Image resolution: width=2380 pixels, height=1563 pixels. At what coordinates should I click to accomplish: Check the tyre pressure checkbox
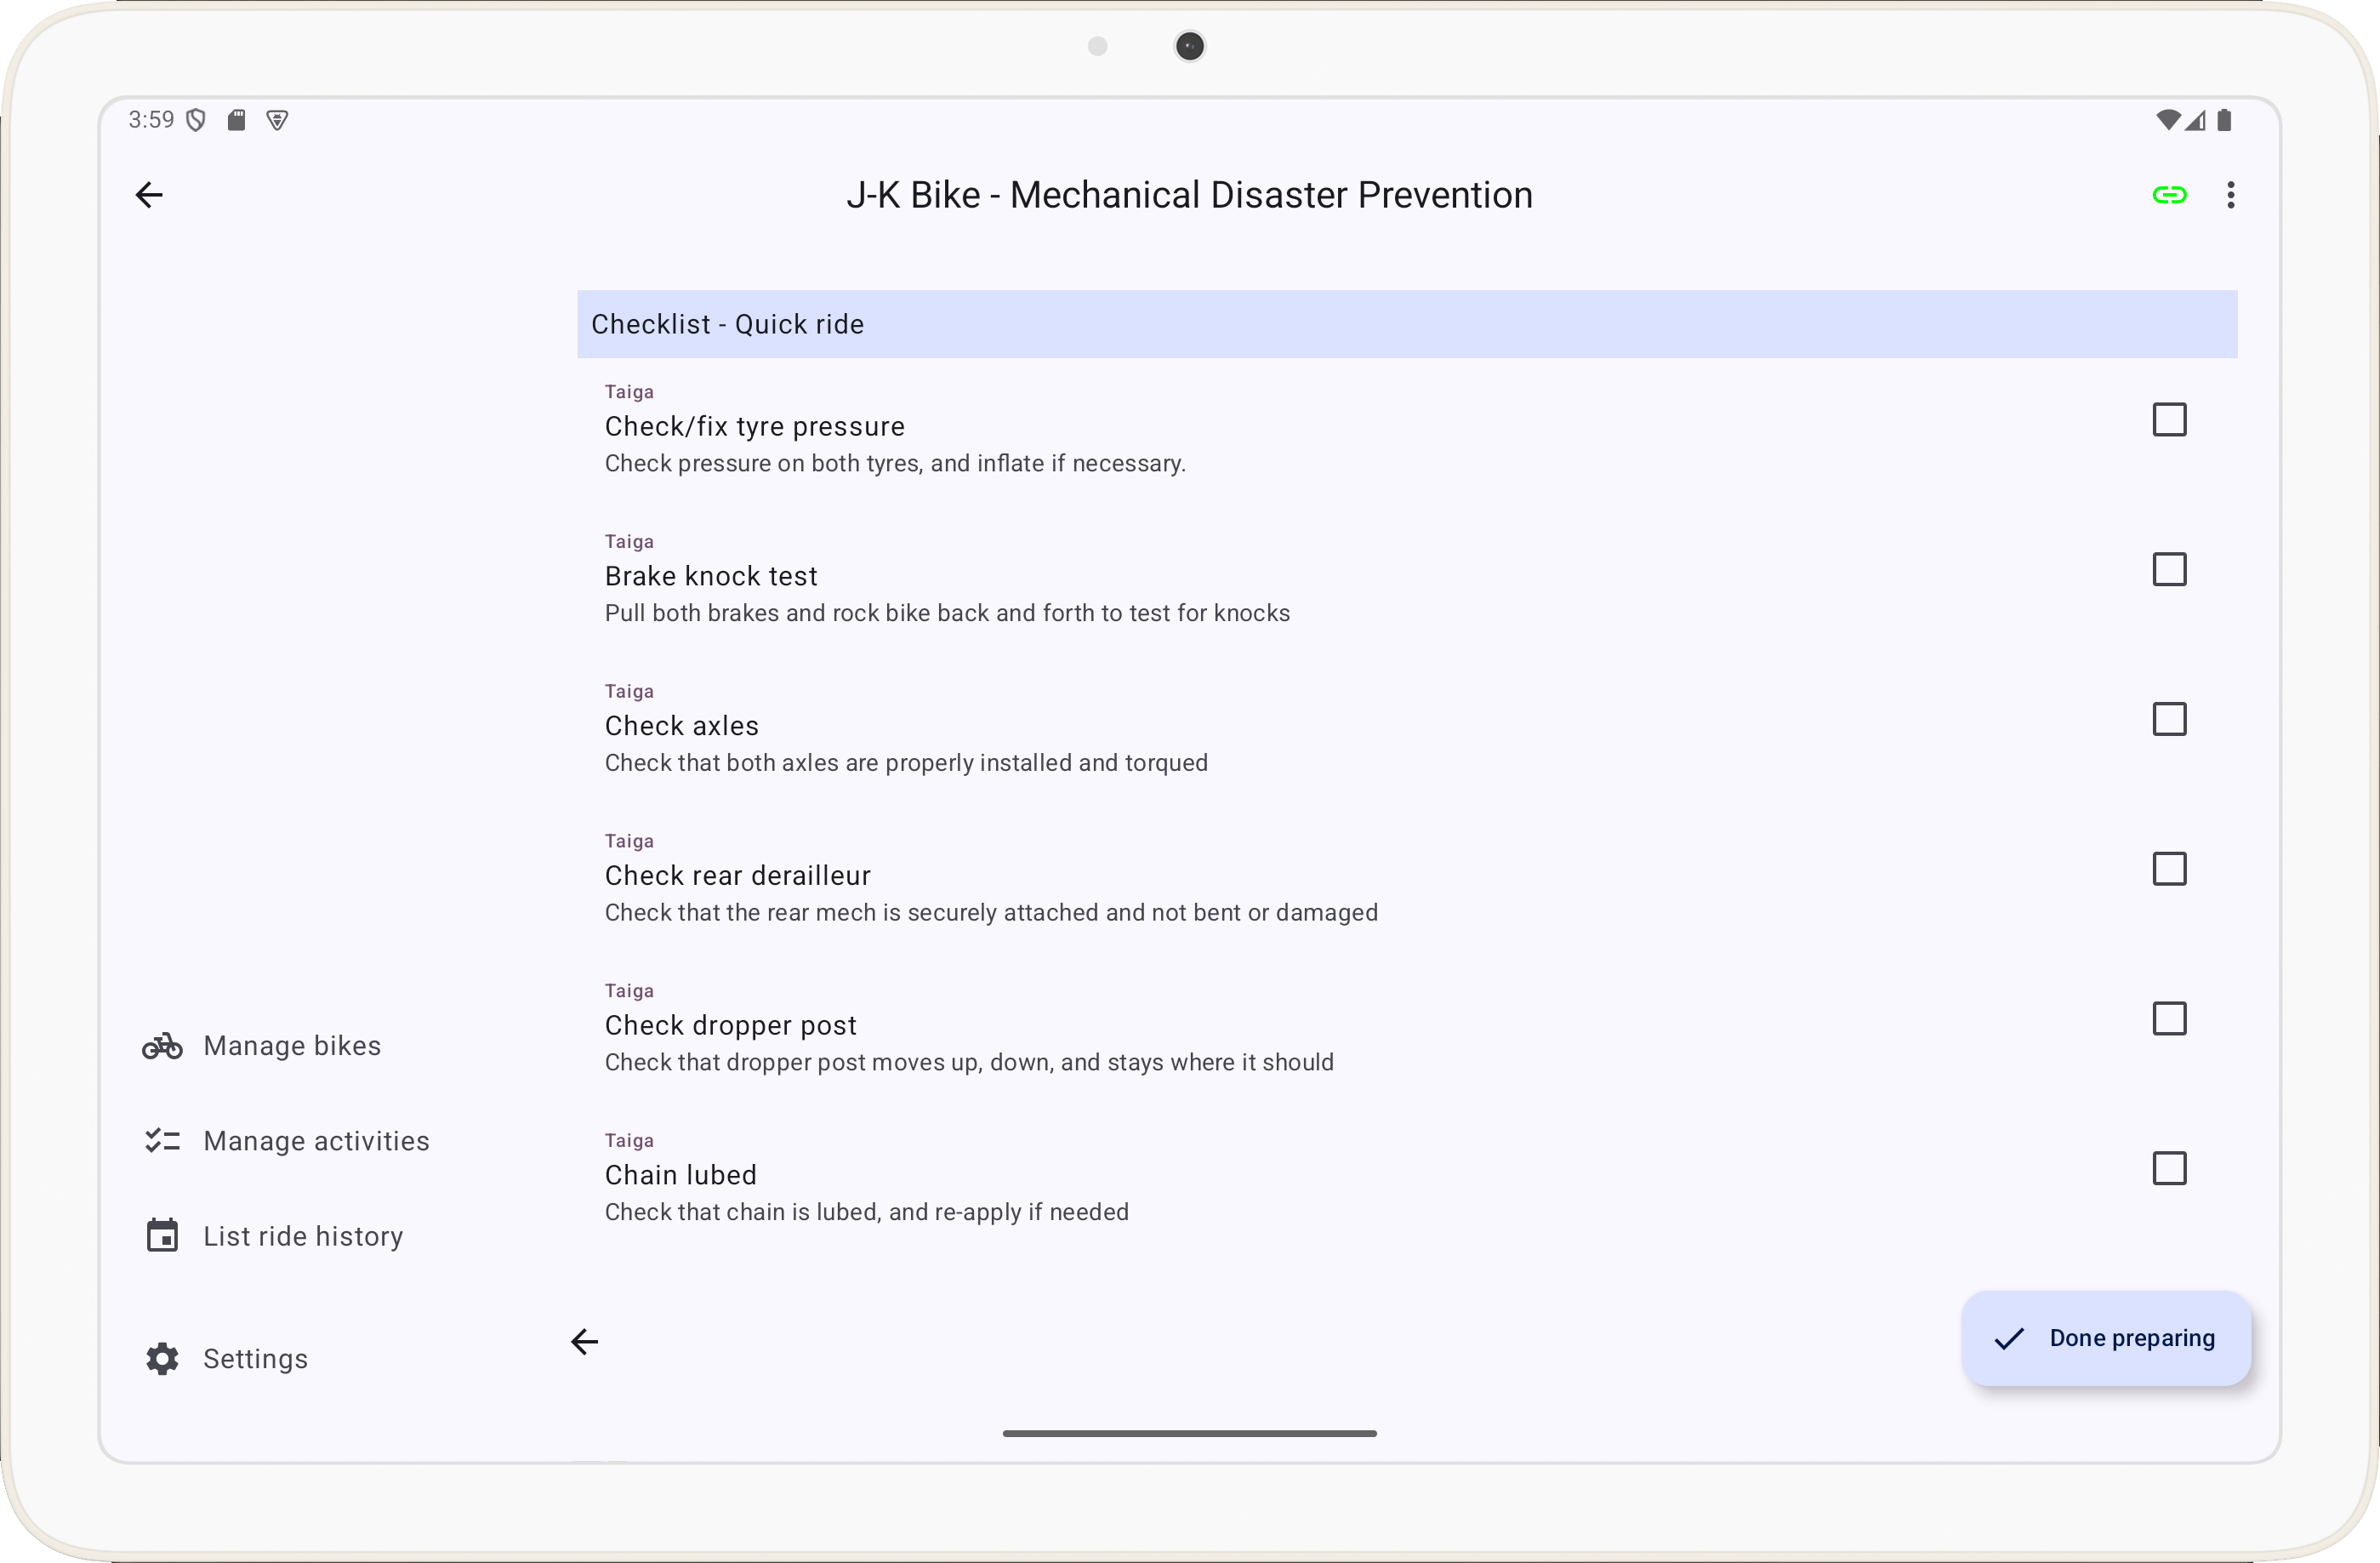2169,420
